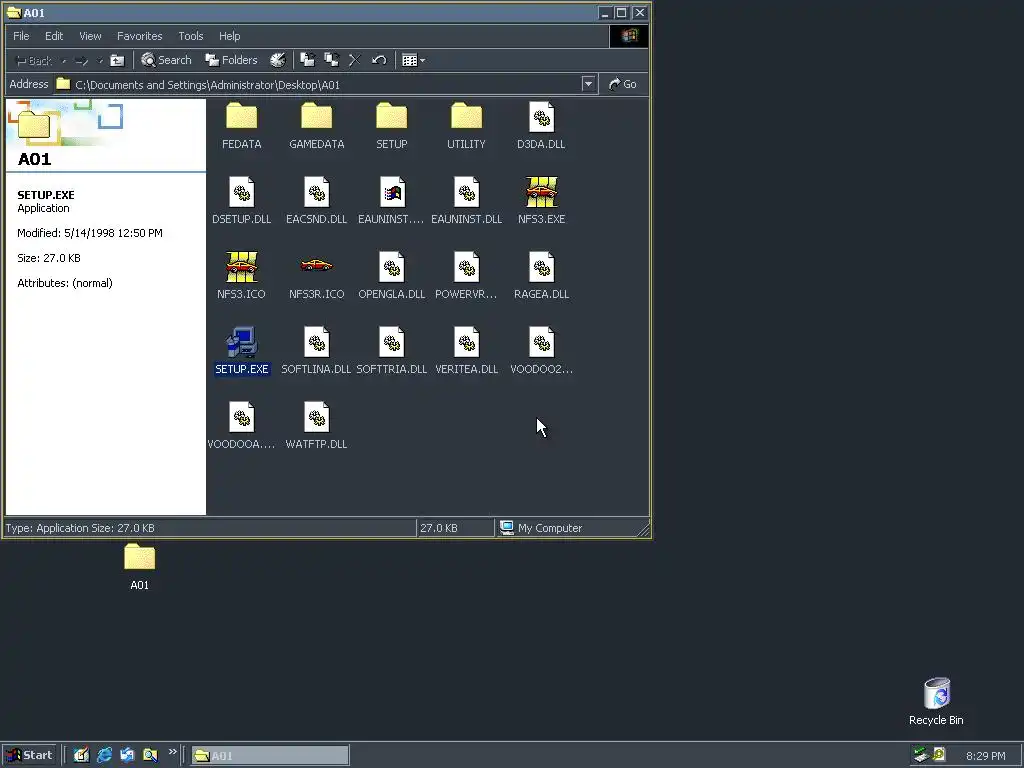Open the Forward button history arrow
The width and height of the screenshot is (1024, 768).
pos(100,61)
